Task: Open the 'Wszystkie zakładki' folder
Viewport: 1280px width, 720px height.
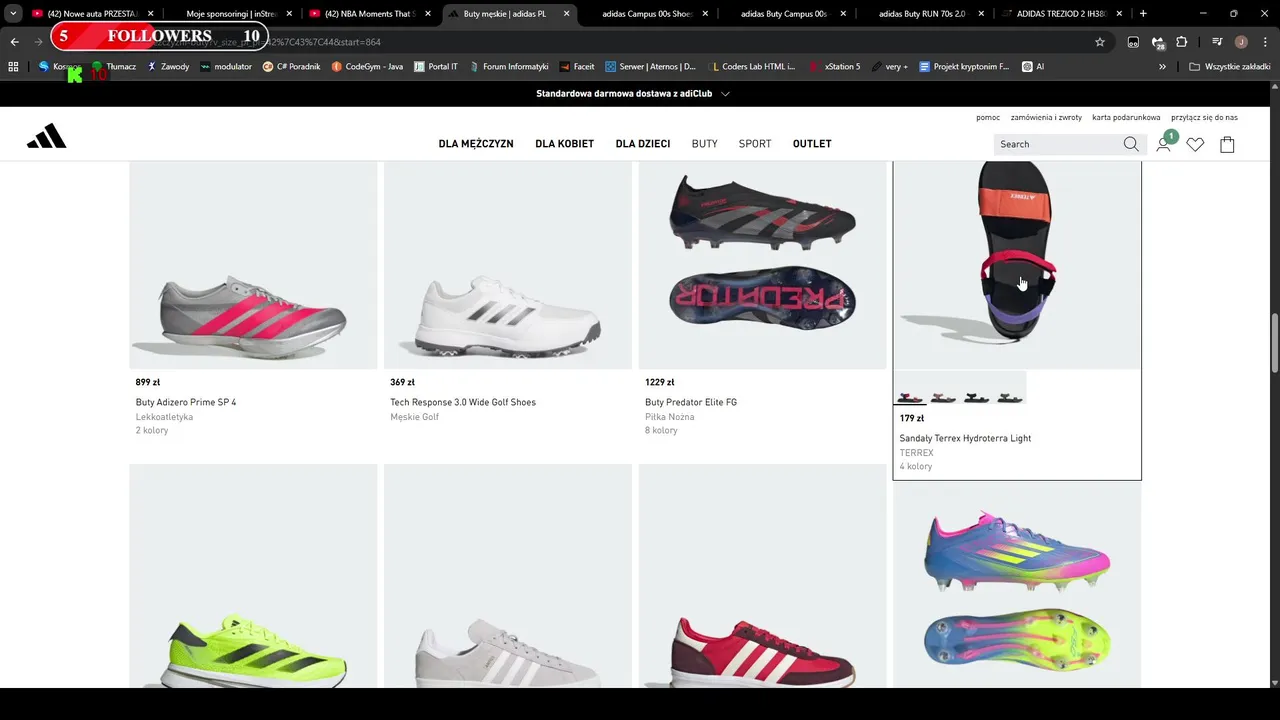Action: [x=1229, y=66]
